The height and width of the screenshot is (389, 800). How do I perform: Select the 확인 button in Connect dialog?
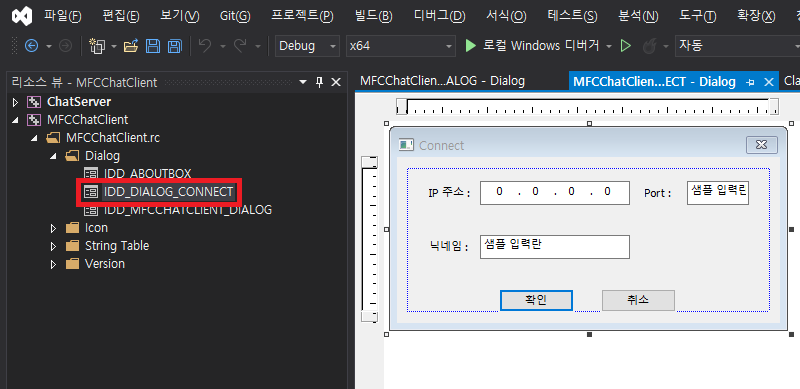(x=536, y=300)
